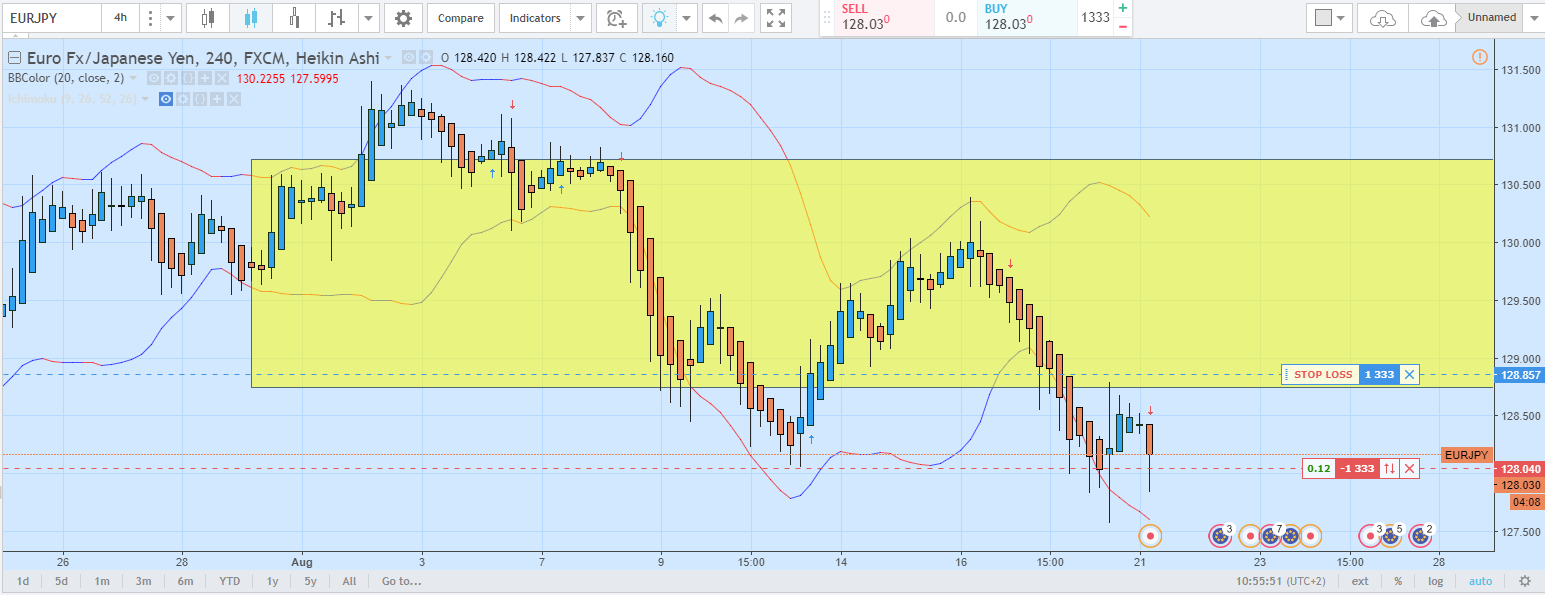Viewport: 1545px width, 595px height.
Task: Collapse the indicator legend box
Action: pyautogui.click(x=14, y=57)
